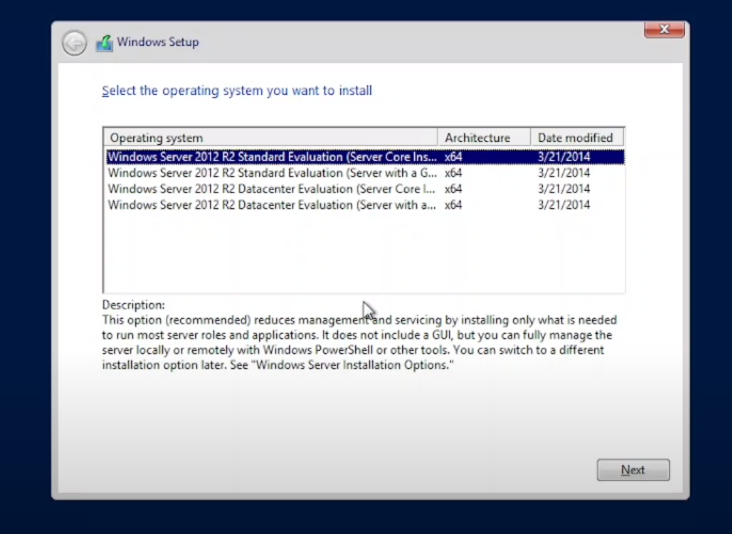The width and height of the screenshot is (732, 534).
Task: Close the Windows Setup dialog
Action: point(664,29)
